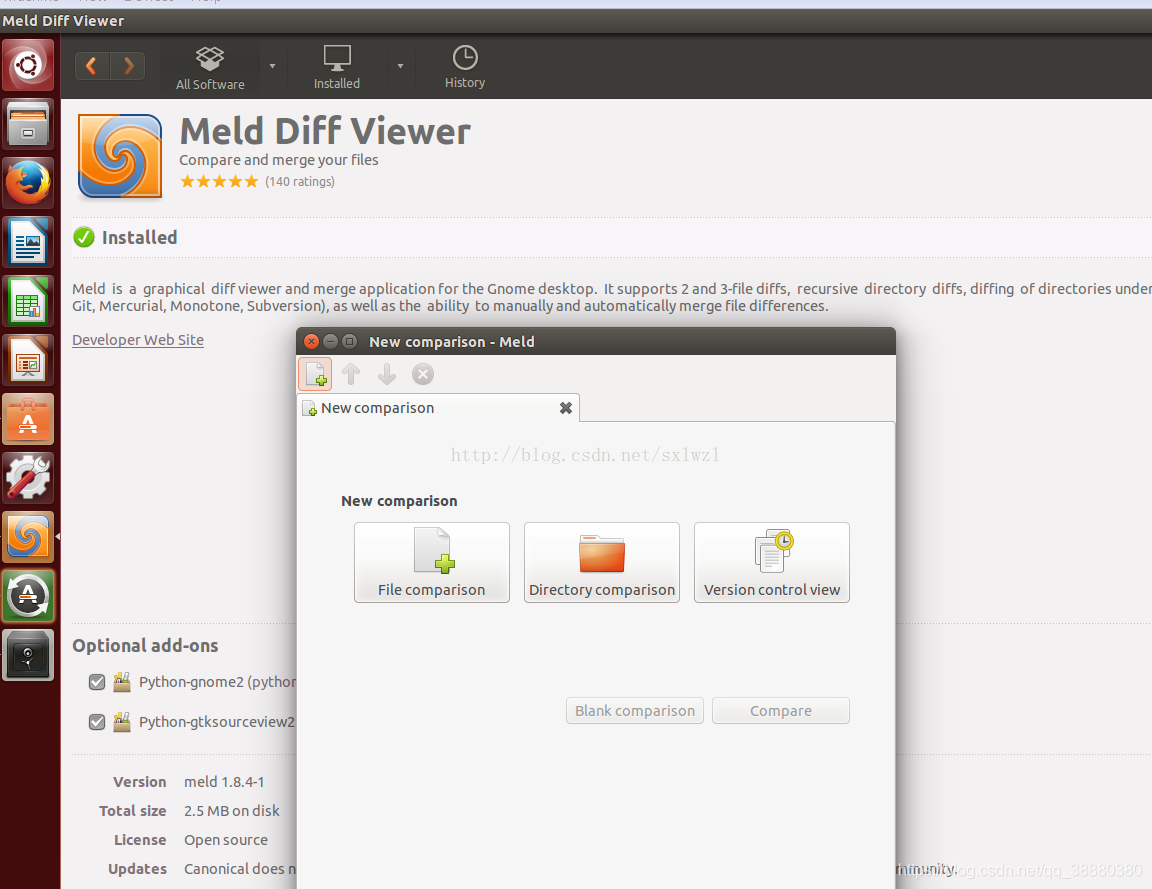Image resolution: width=1152 pixels, height=889 pixels.
Task: Open the dropdown next to Installed
Action: click(399, 66)
